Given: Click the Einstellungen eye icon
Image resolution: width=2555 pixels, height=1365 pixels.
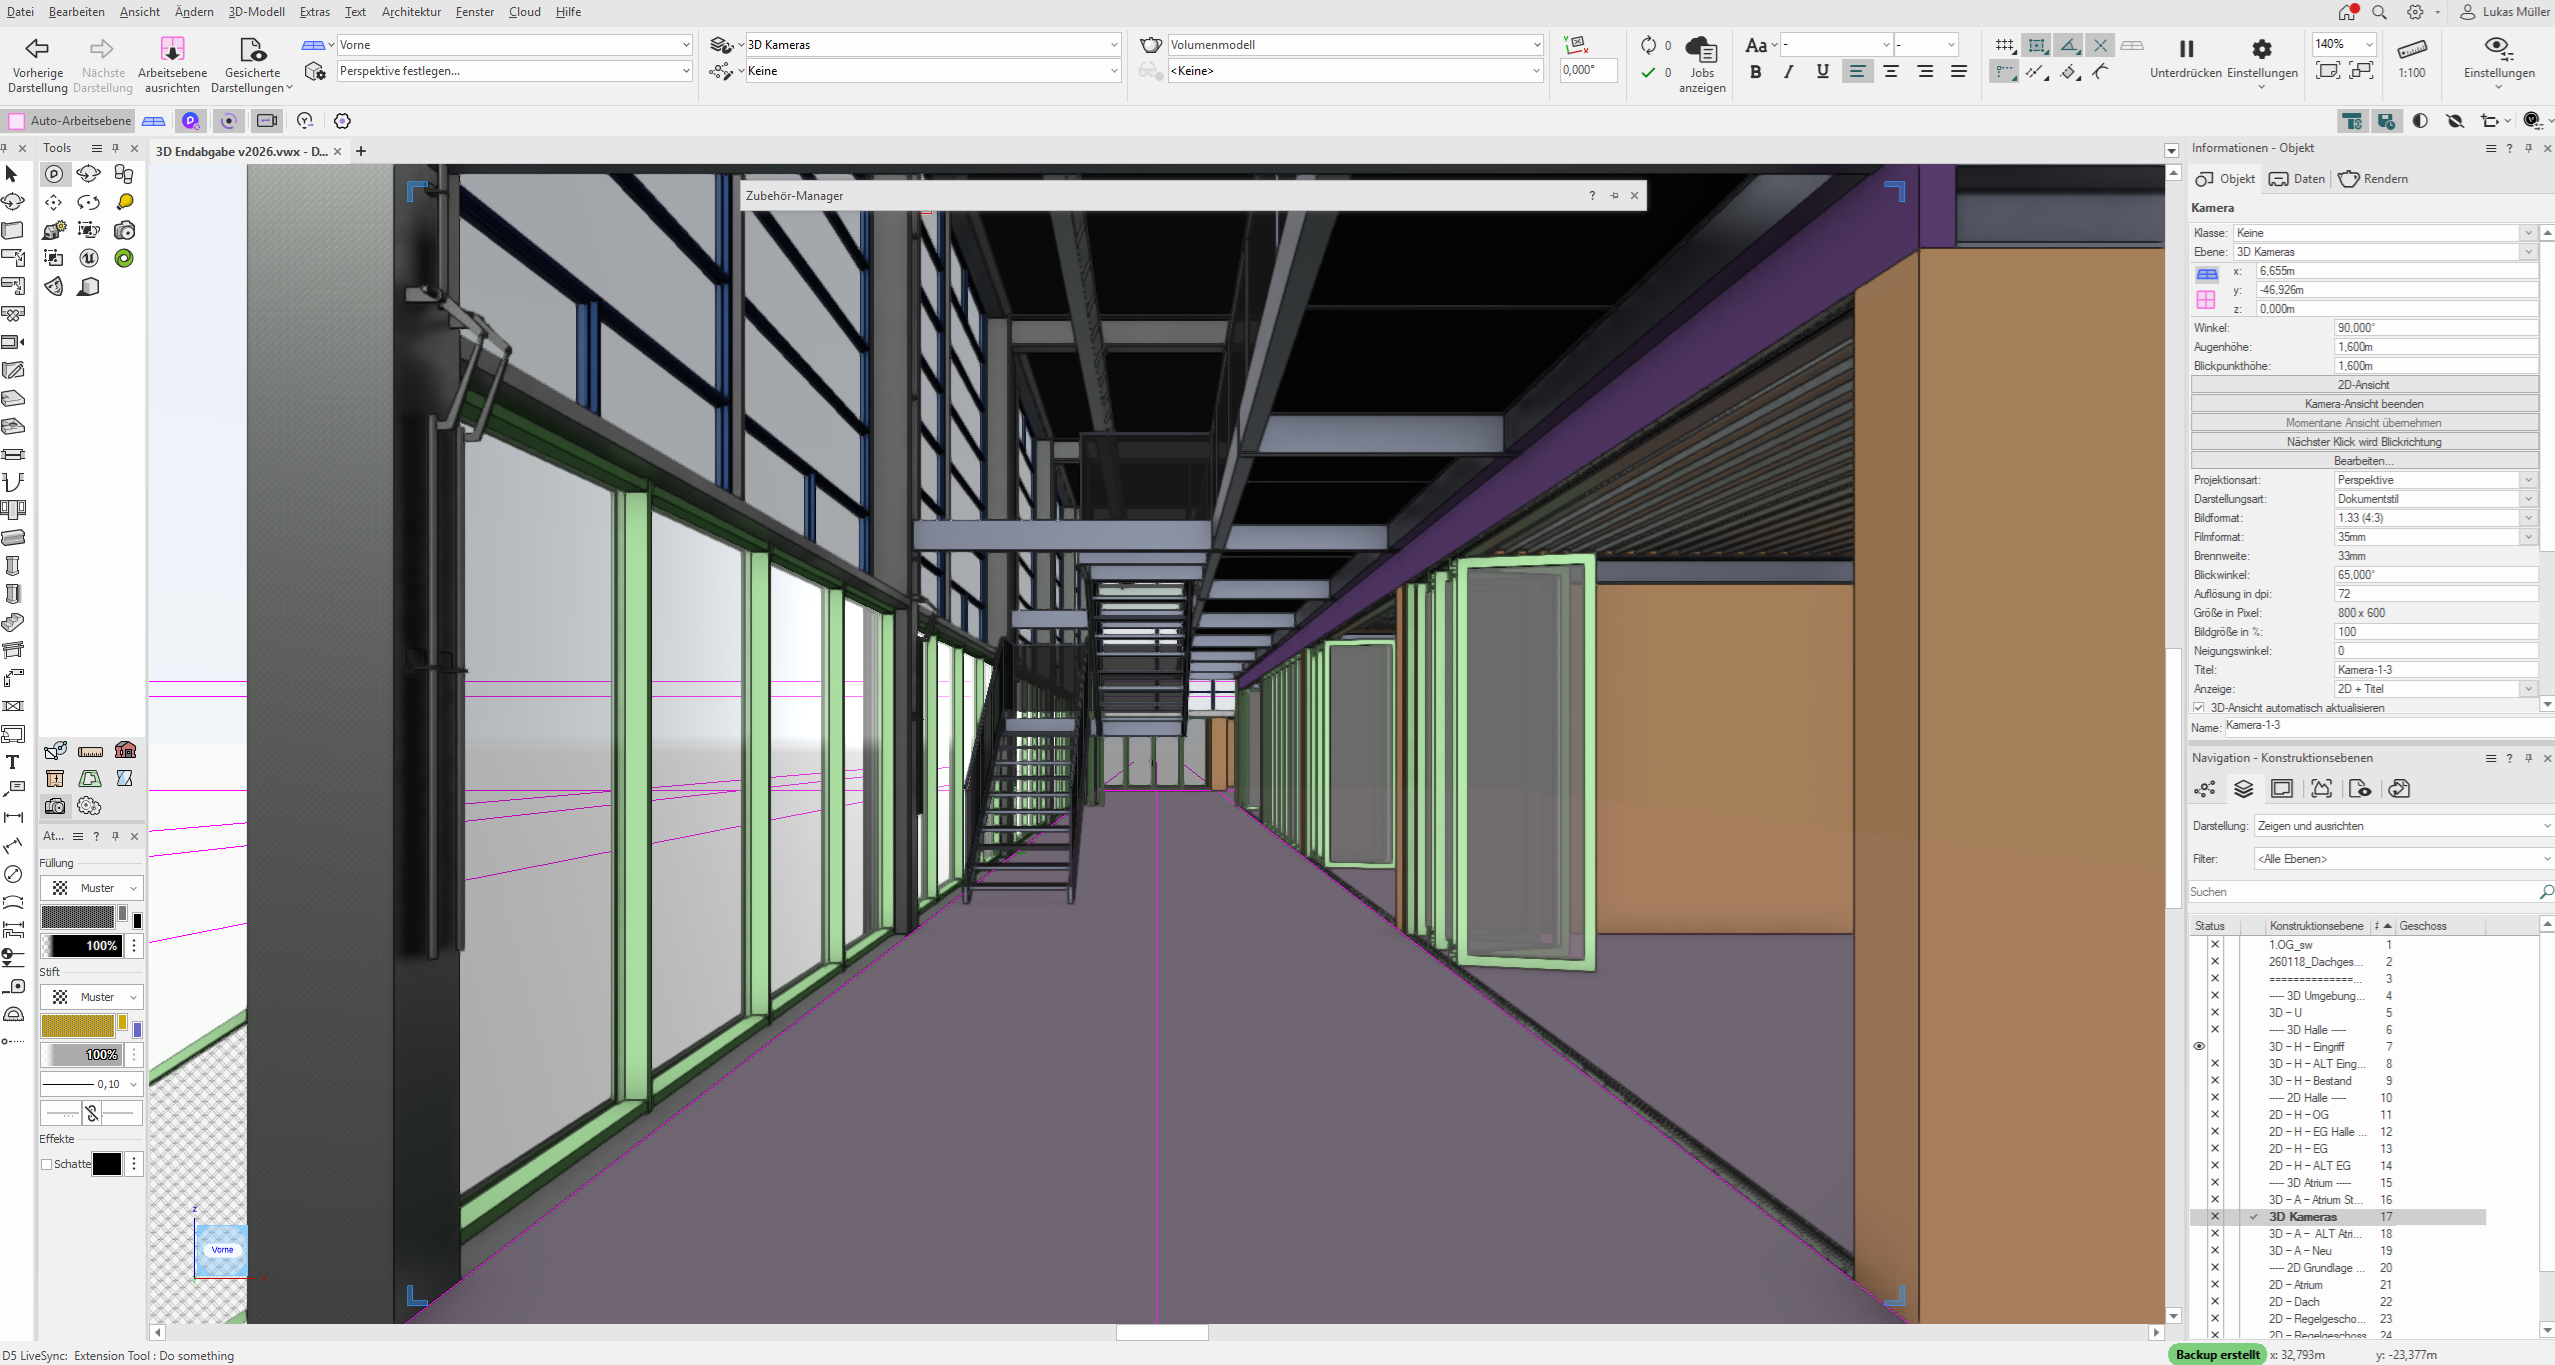Looking at the screenshot, I should click(x=2497, y=47).
